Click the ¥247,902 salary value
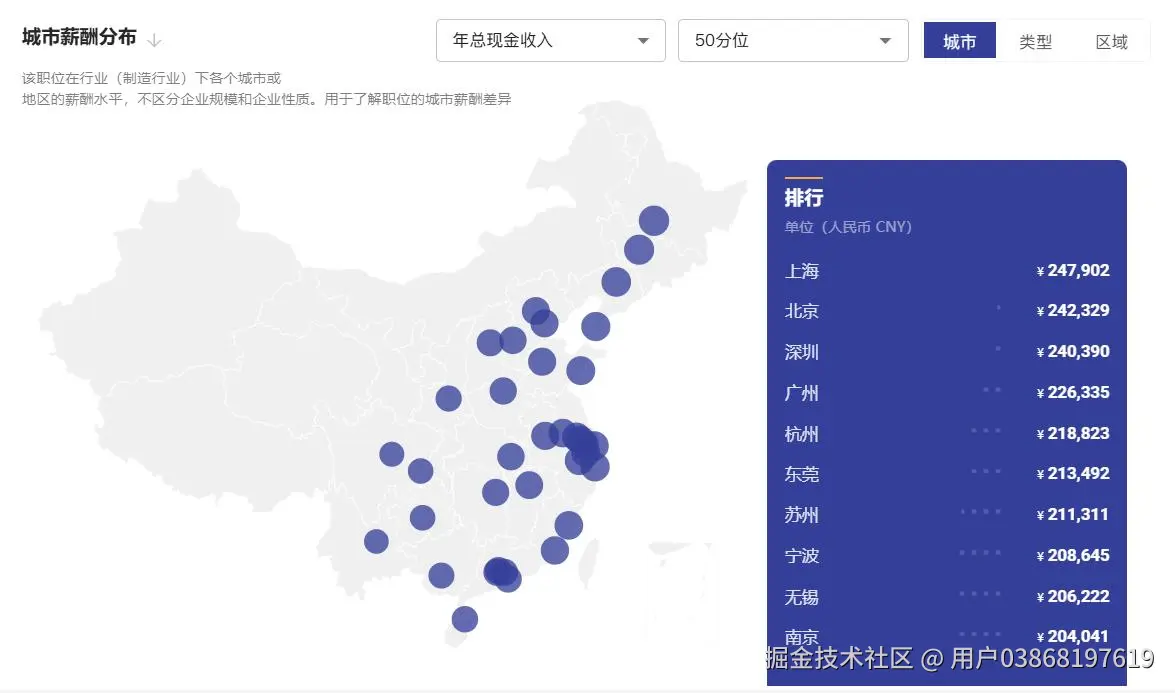The image size is (1175, 693). coord(1072,270)
